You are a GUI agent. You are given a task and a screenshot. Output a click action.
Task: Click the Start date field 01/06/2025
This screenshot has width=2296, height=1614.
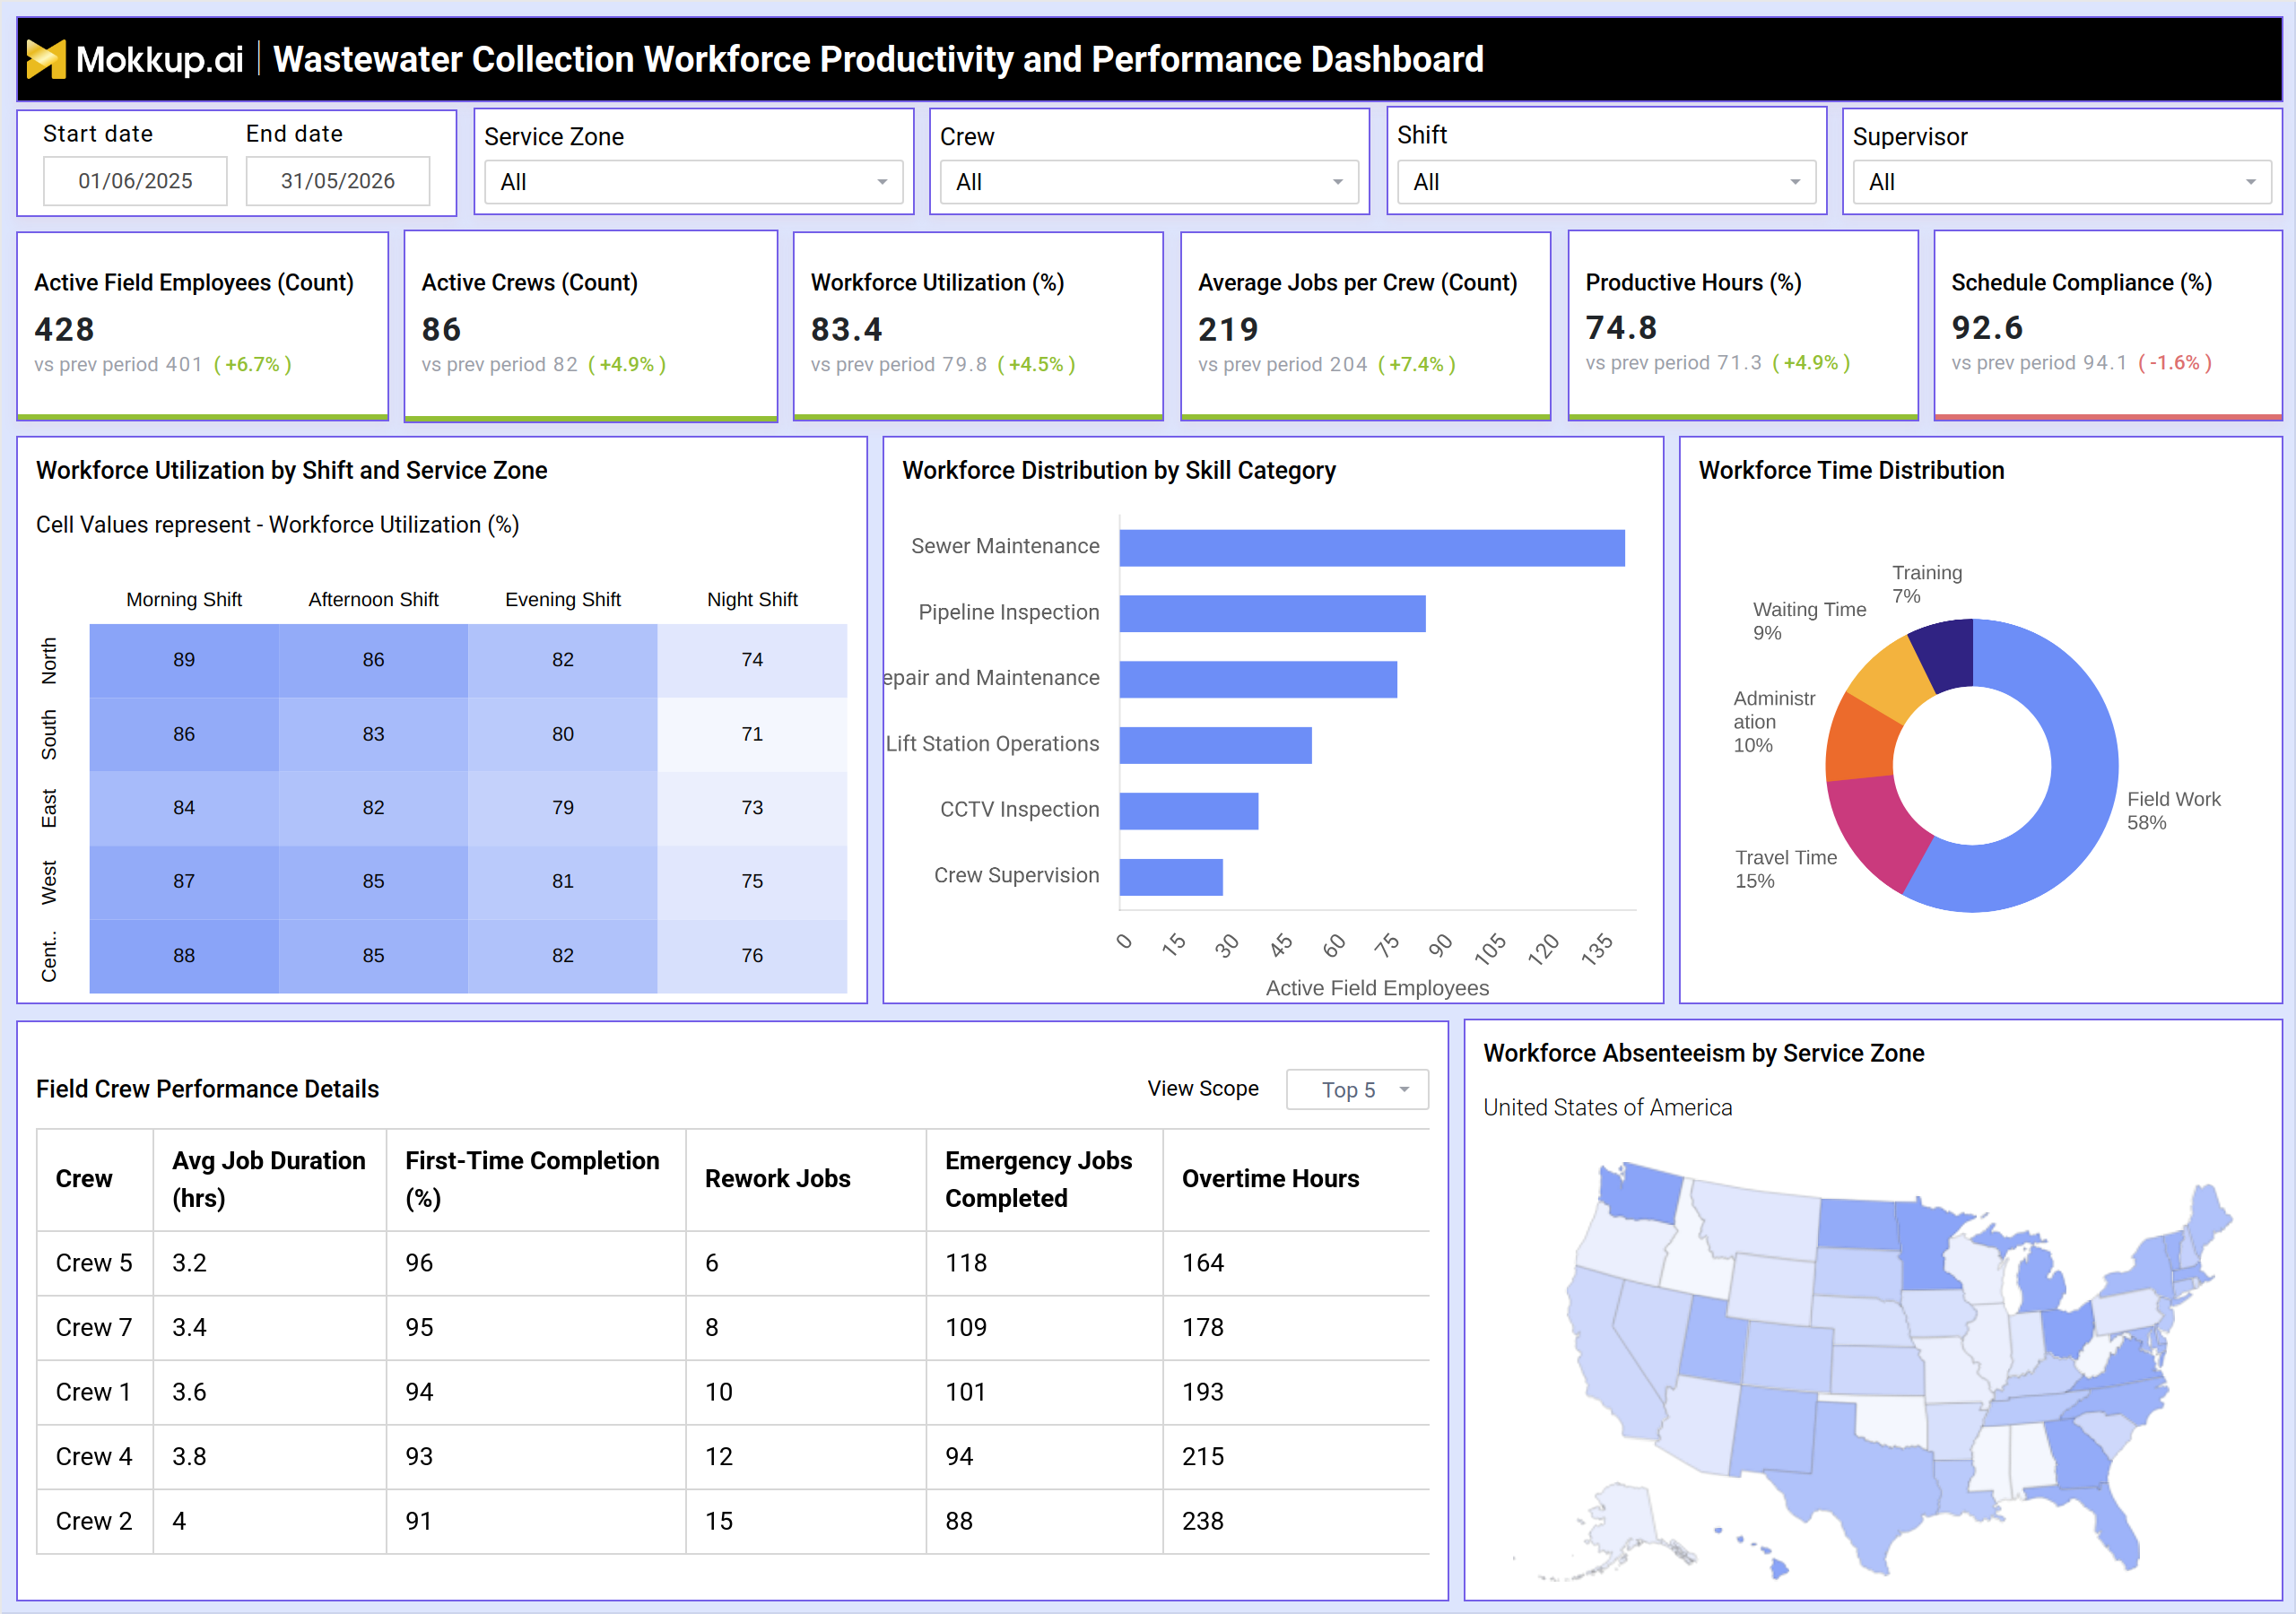coord(135,181)
